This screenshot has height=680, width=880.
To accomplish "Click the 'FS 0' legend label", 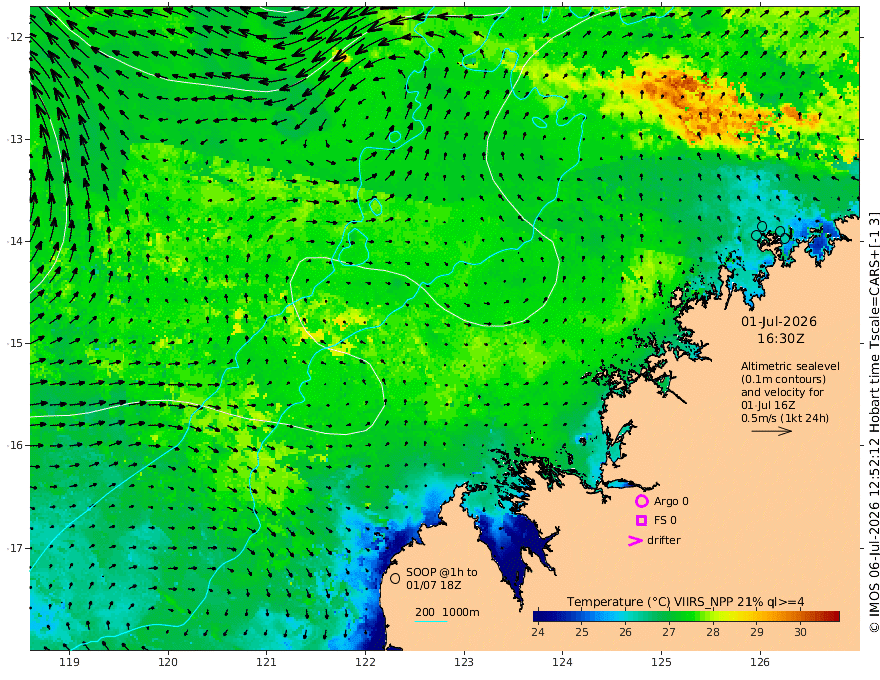I will pos(665,521).
